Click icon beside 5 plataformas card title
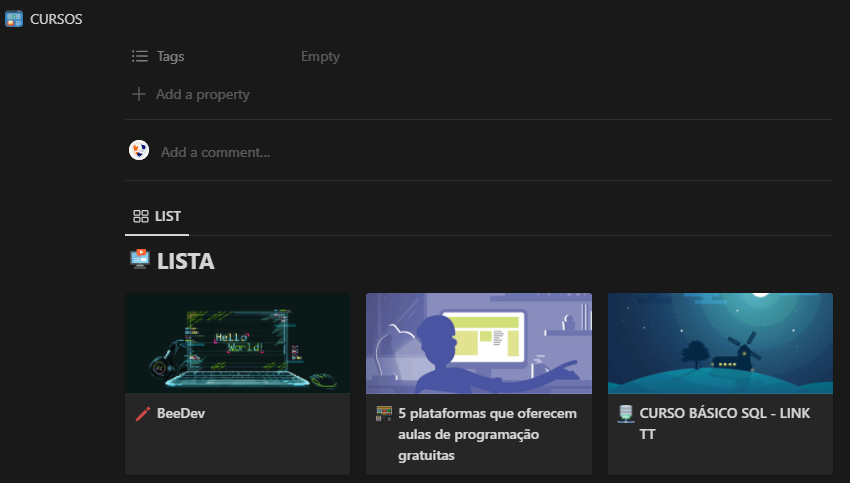Viewport: 850px width, 483px height. point(384,414)
